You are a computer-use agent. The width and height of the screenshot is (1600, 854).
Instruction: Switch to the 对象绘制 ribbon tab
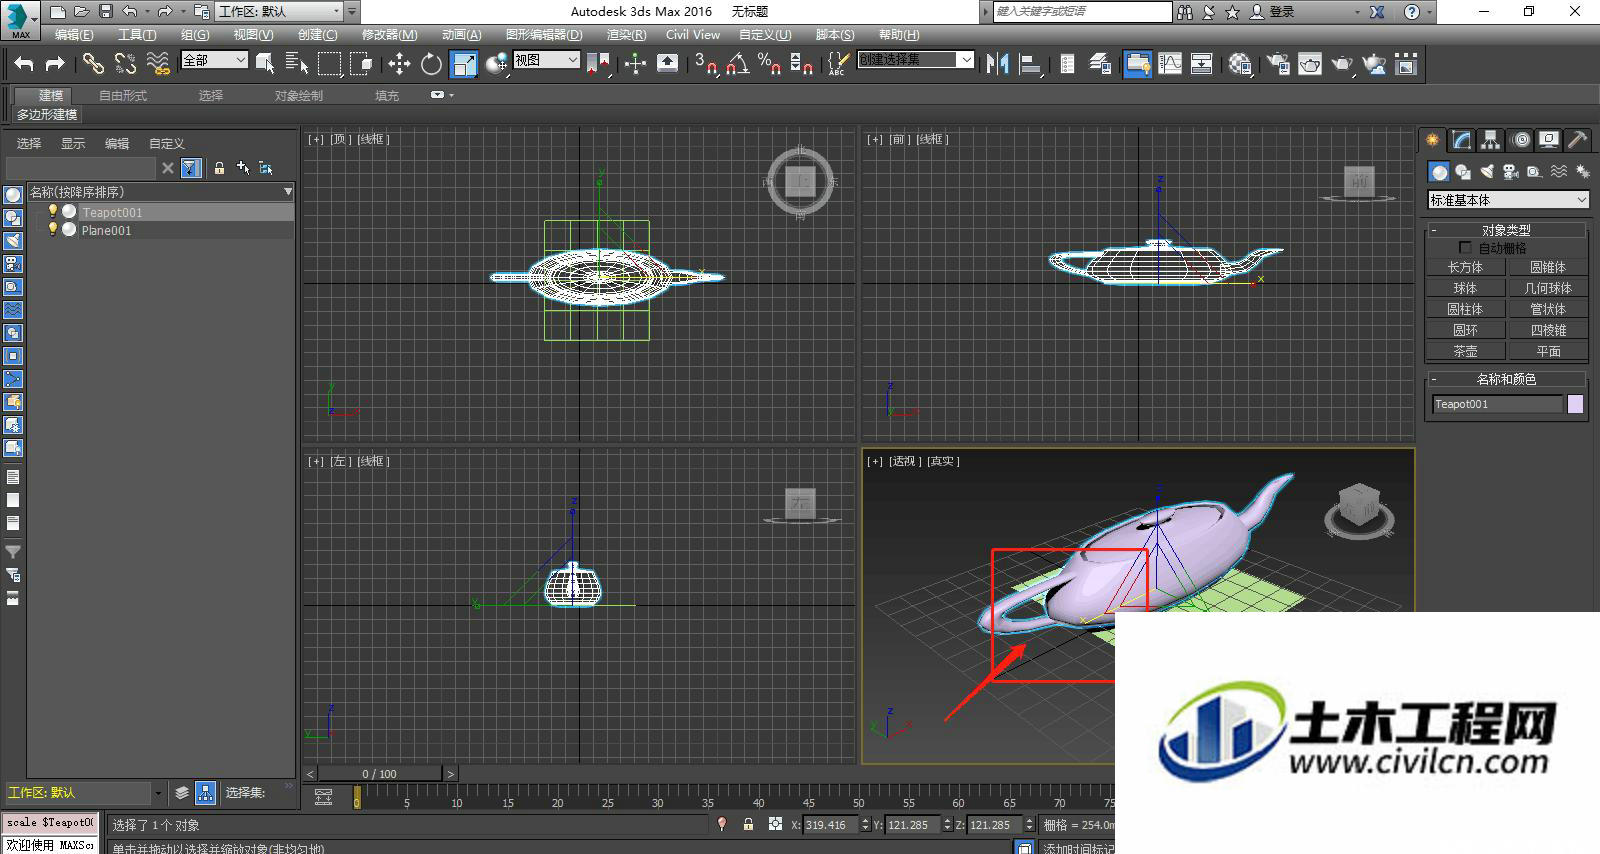click(299, 95)
